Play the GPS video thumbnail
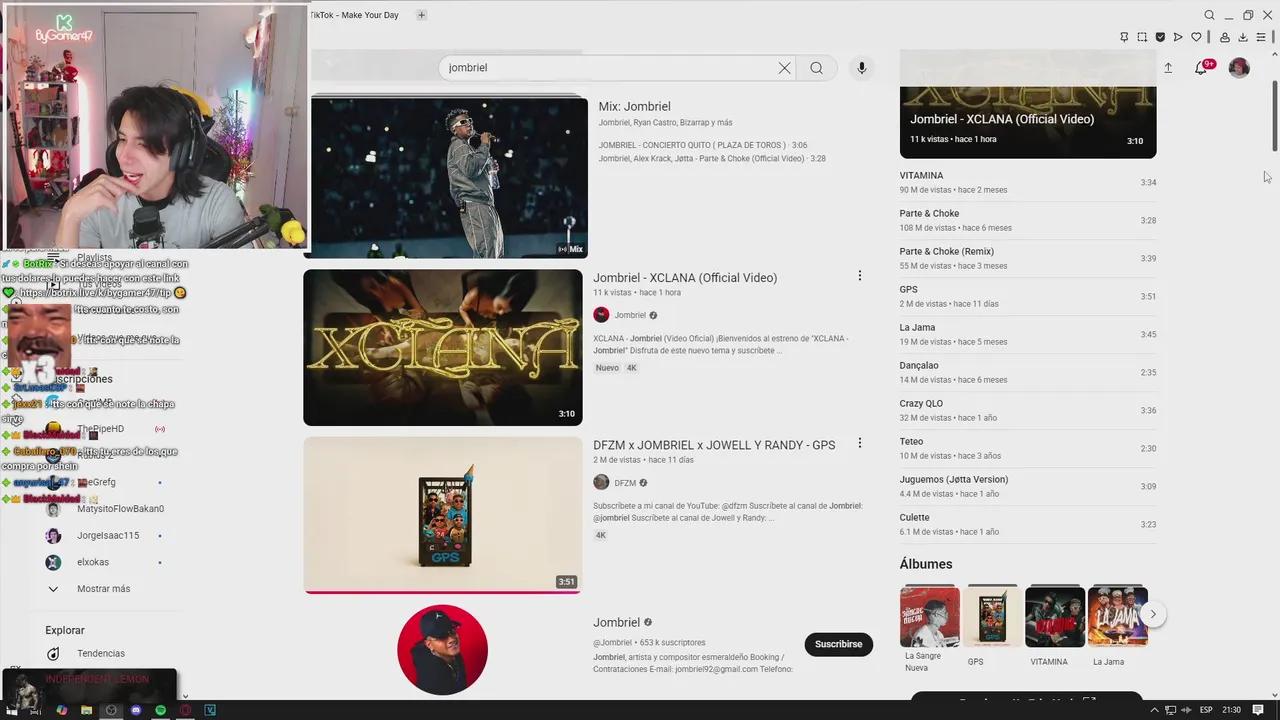The height and width of the screenshot is (720, 1280). 443,514
